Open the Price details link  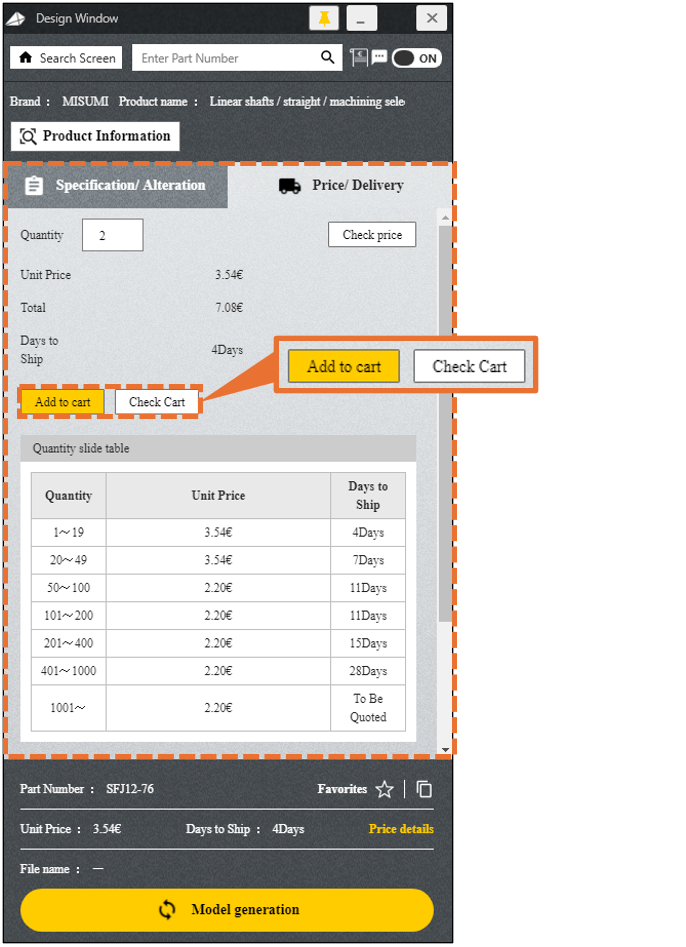click(x=401, y=829)
